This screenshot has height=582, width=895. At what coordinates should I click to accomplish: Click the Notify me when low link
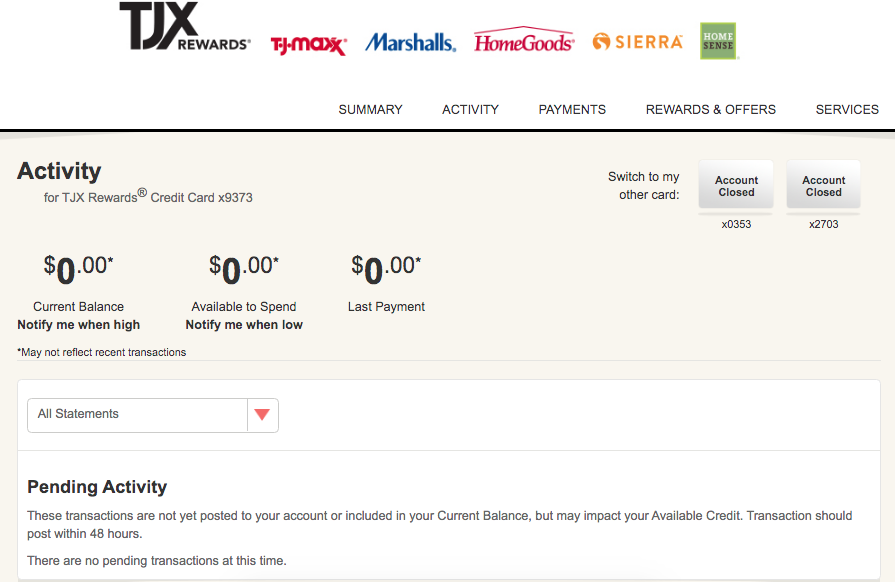point(244,325)
